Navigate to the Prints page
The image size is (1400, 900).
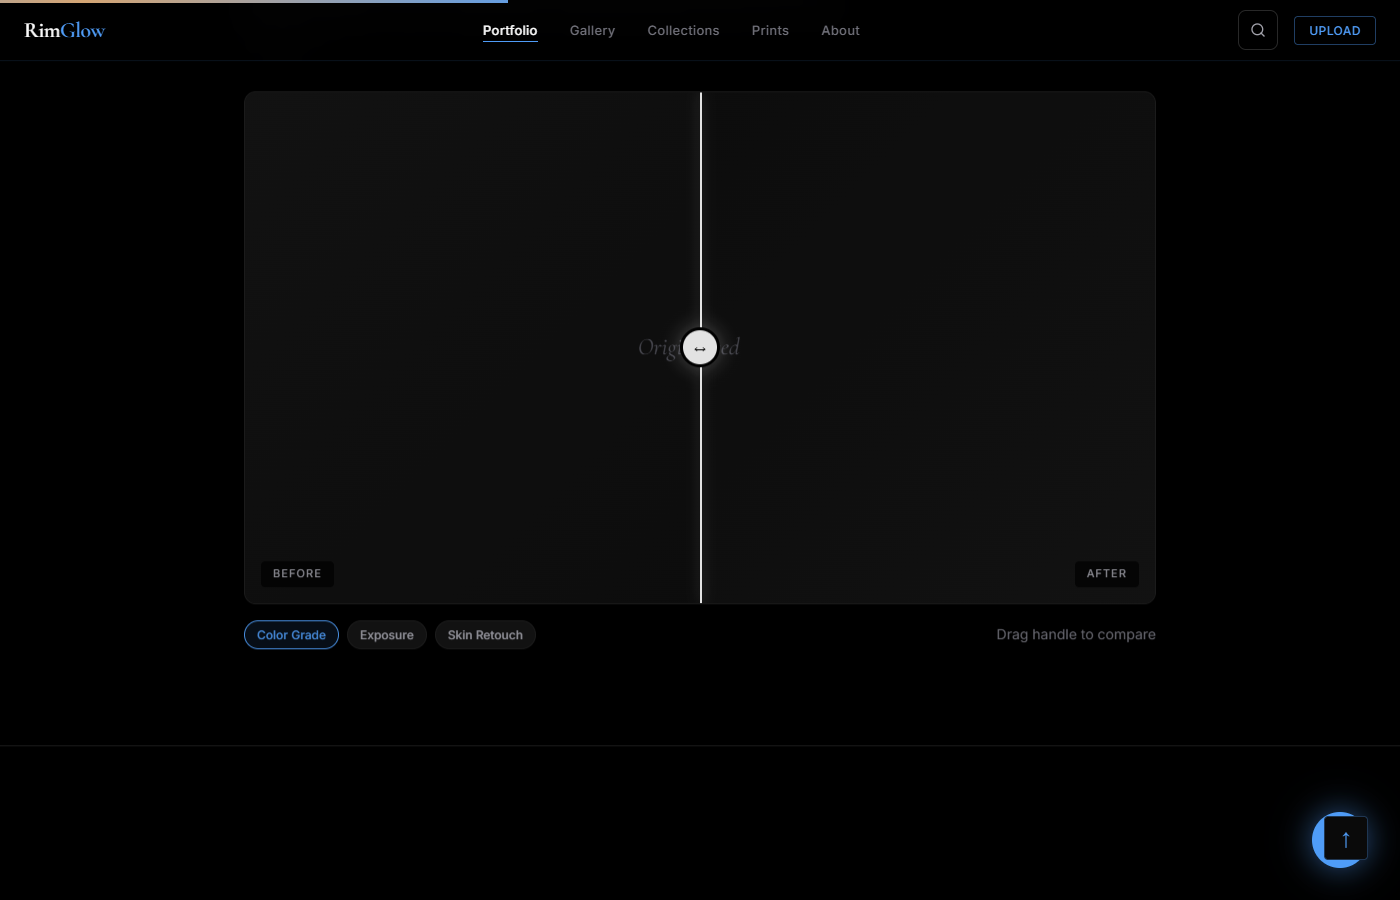(x=770, y=30)
